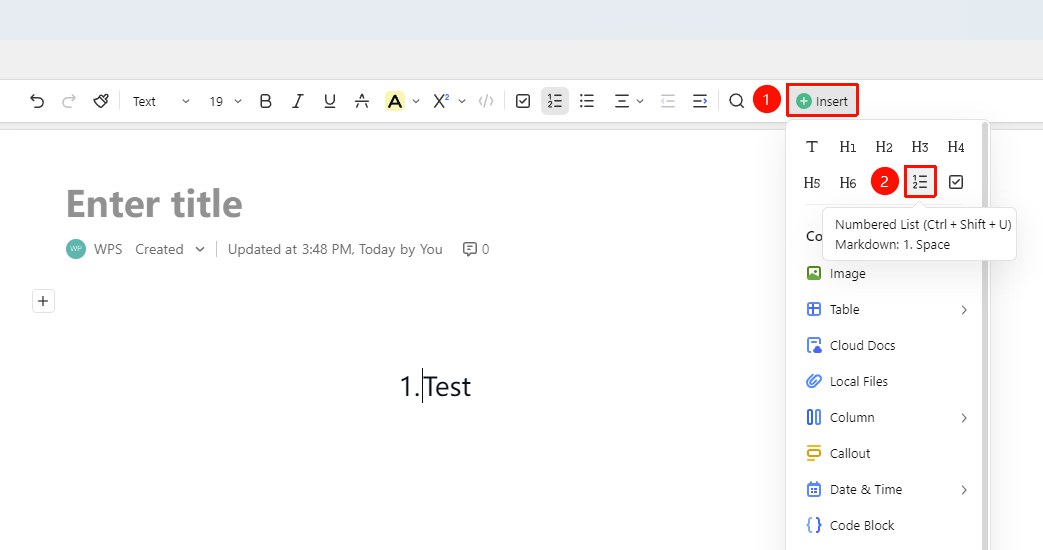Select H3 heading style
This screenshot has width=1043, height=550.
[920, 146]
